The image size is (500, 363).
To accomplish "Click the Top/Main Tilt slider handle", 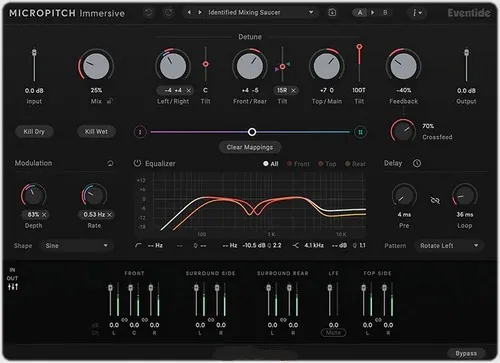I will 359,47.
